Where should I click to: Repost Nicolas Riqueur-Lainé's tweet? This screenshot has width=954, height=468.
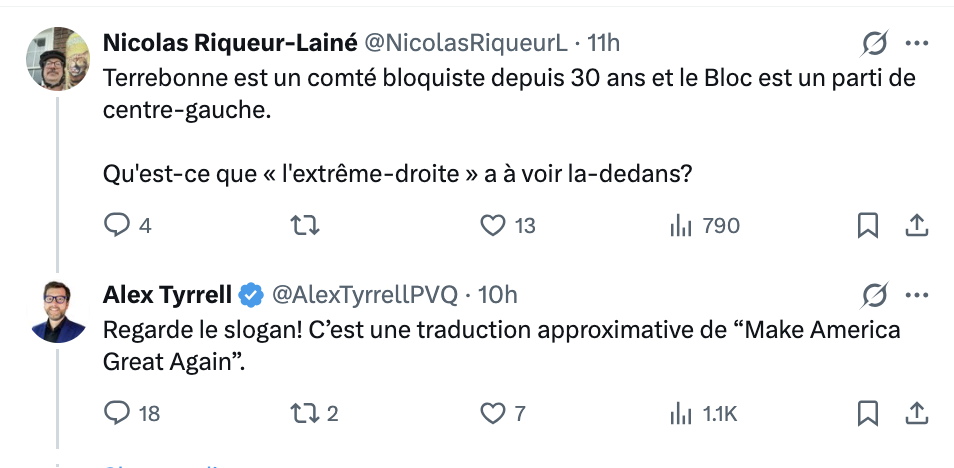tap(303, 226)
